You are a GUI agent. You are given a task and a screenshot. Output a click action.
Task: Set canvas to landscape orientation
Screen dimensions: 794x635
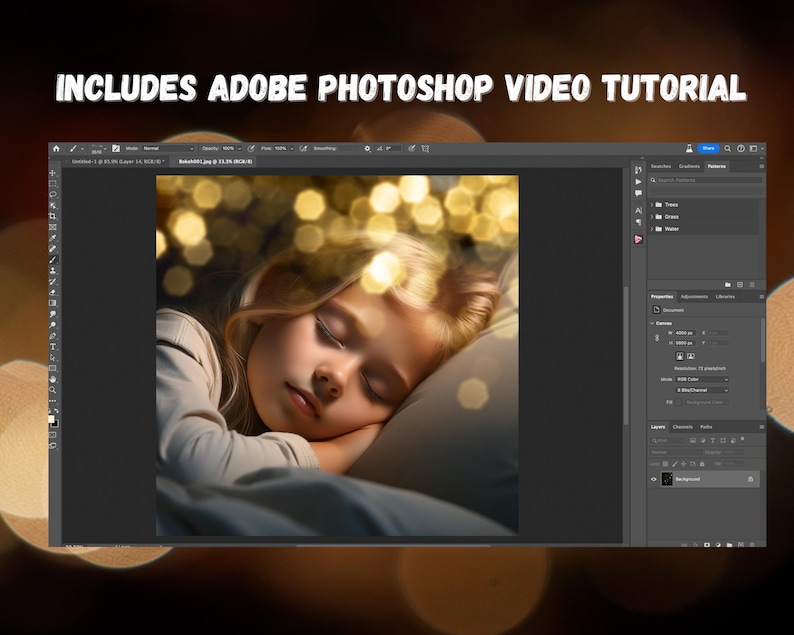tap(691, 356)
